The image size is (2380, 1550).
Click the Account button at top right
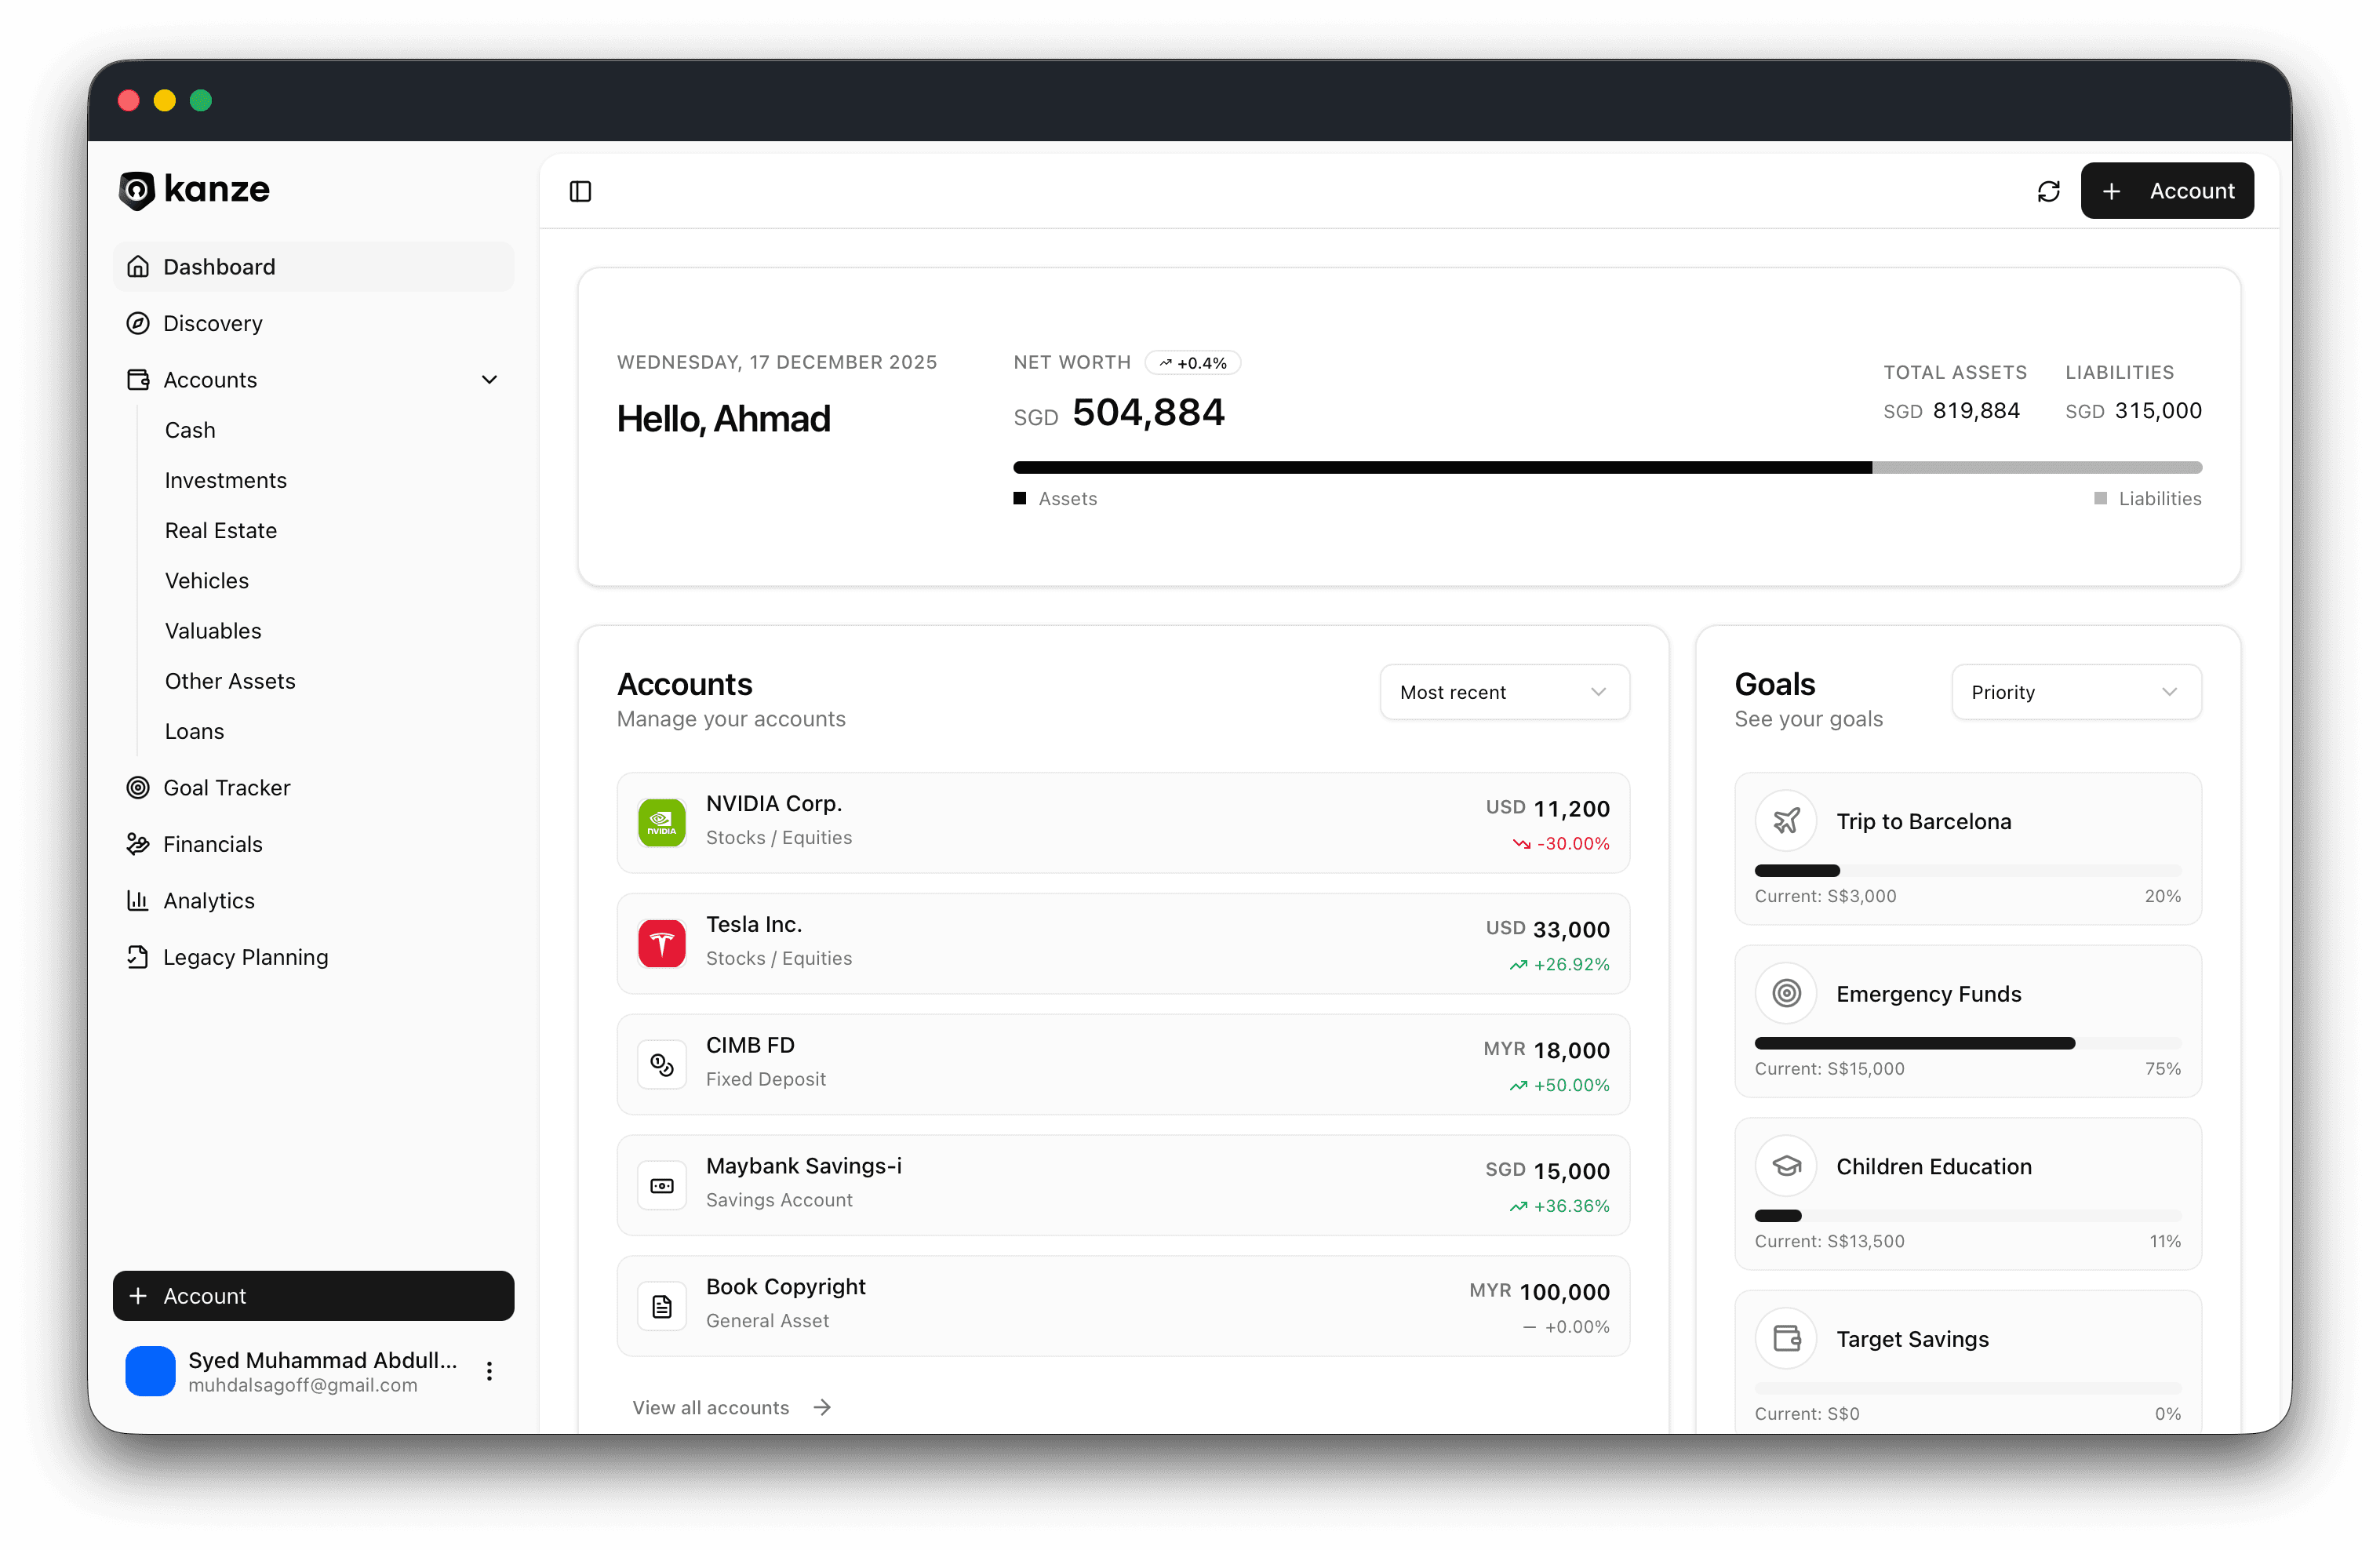point(2167,190)
